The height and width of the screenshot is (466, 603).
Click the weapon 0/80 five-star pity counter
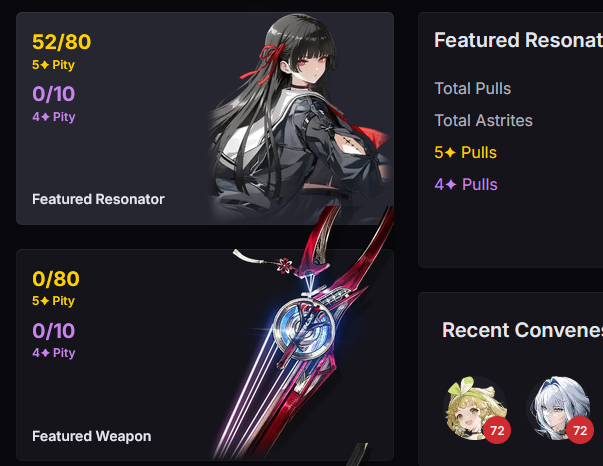tap(56, 278)
